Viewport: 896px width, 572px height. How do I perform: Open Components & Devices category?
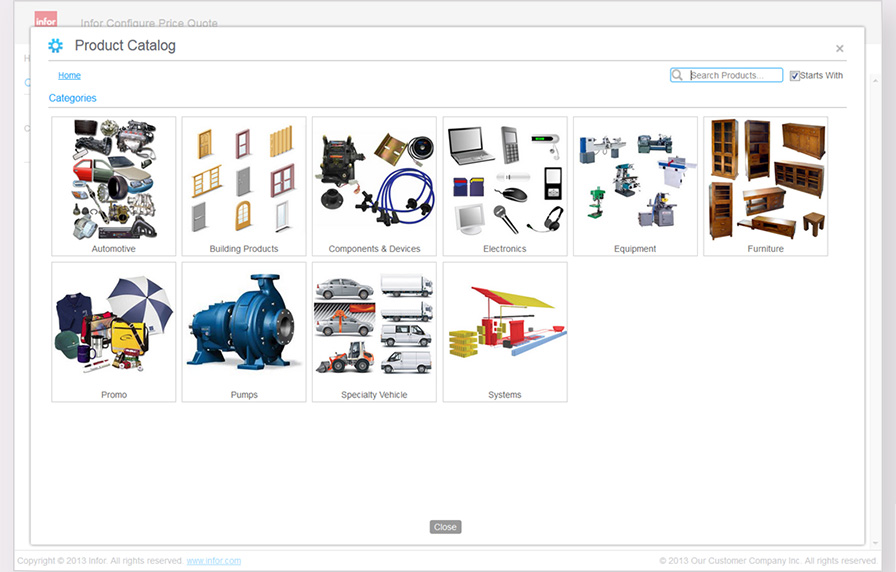click(x=374, y=180)
